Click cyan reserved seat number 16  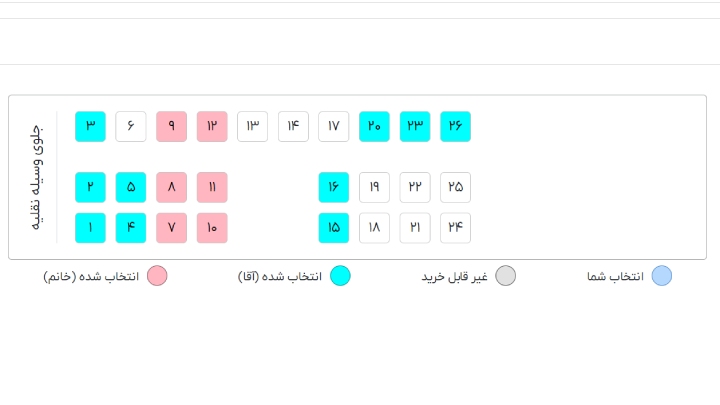pos(334,187)
